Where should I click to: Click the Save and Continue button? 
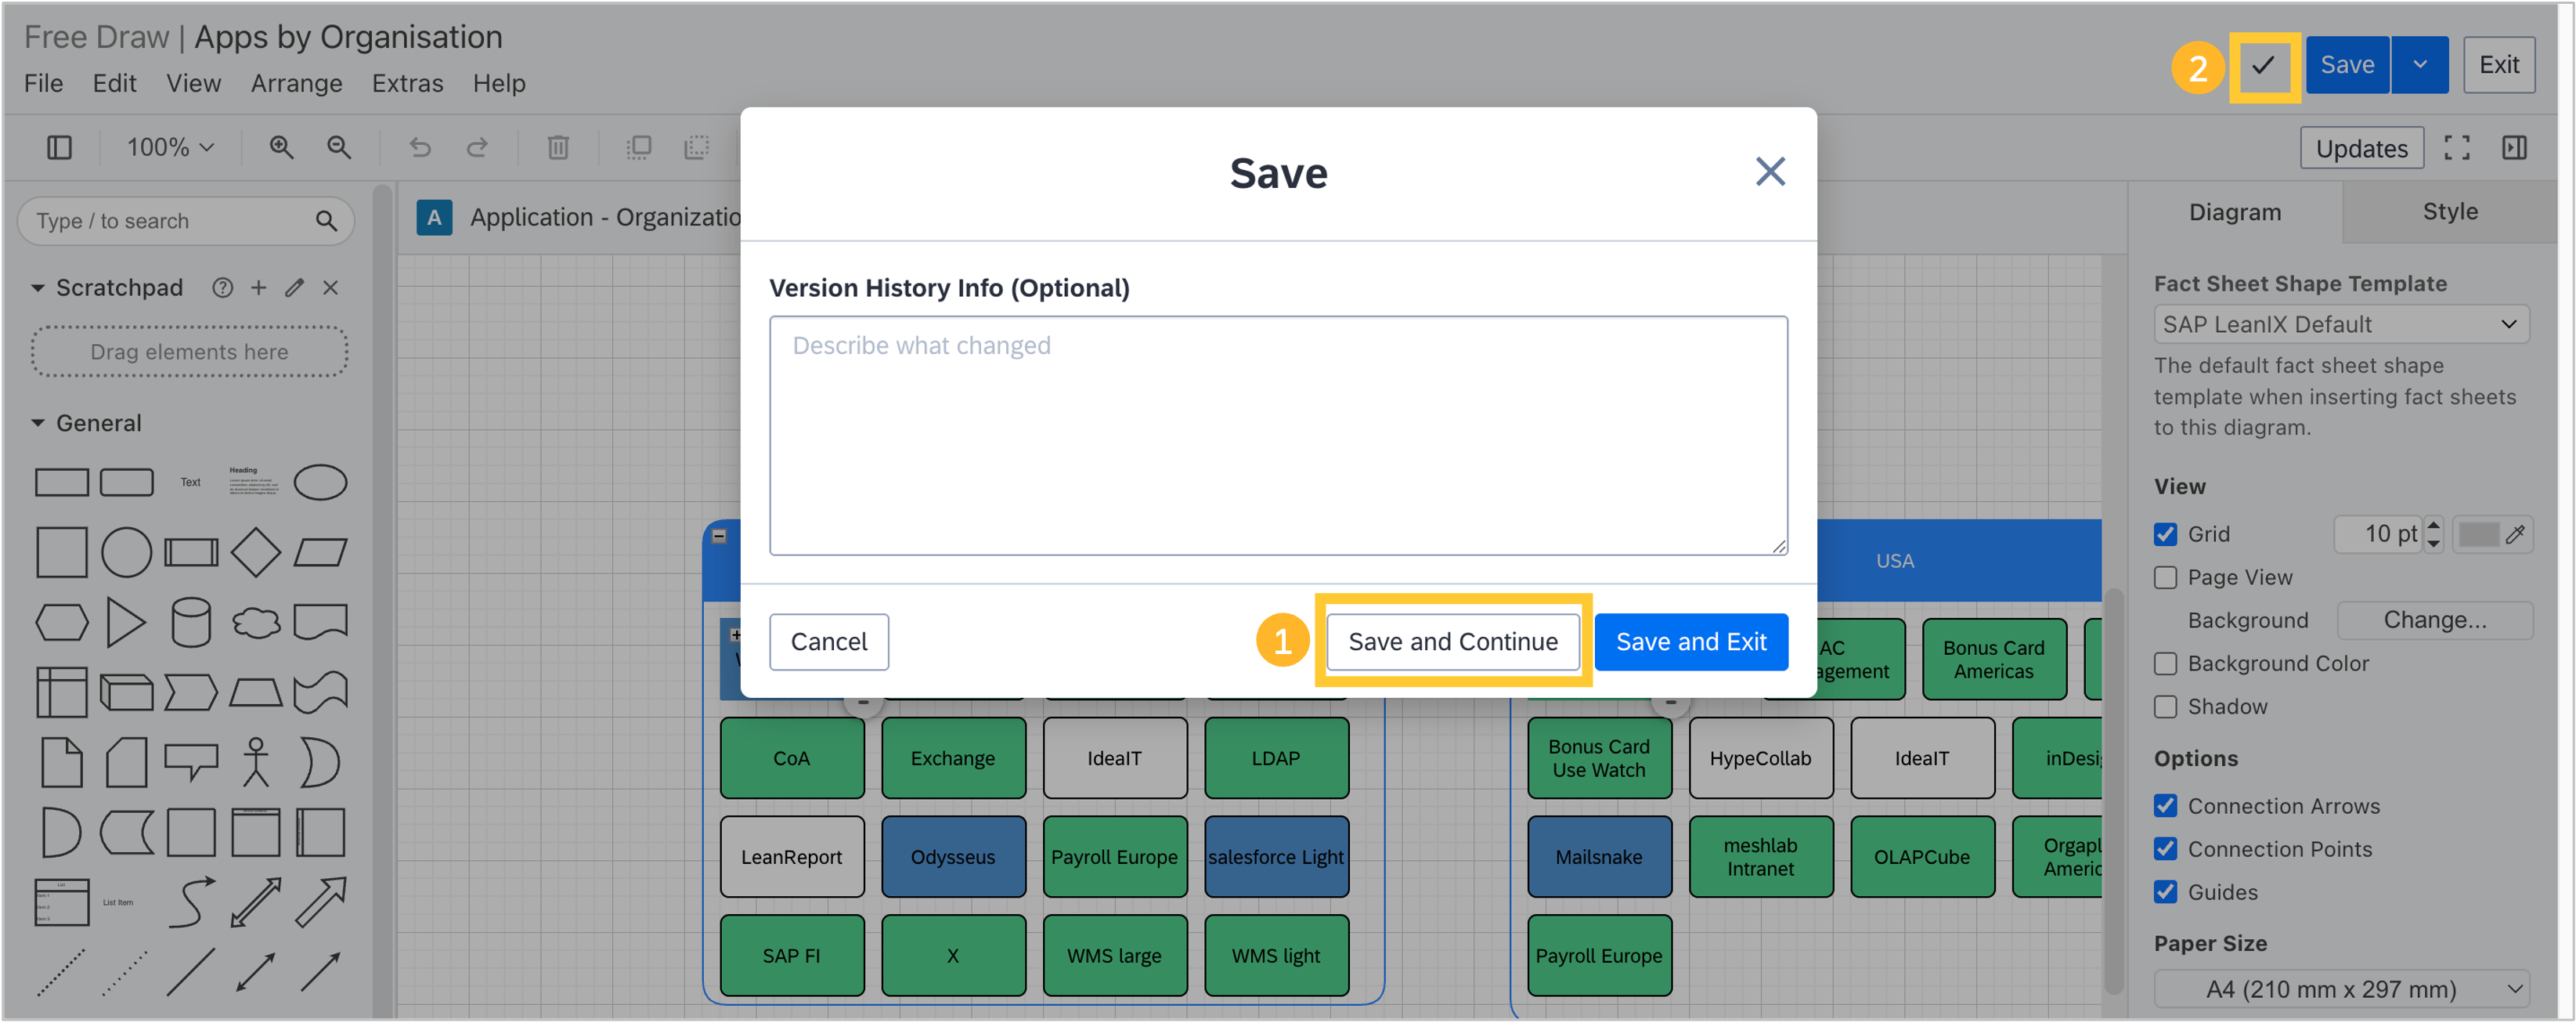point(1452,642)
